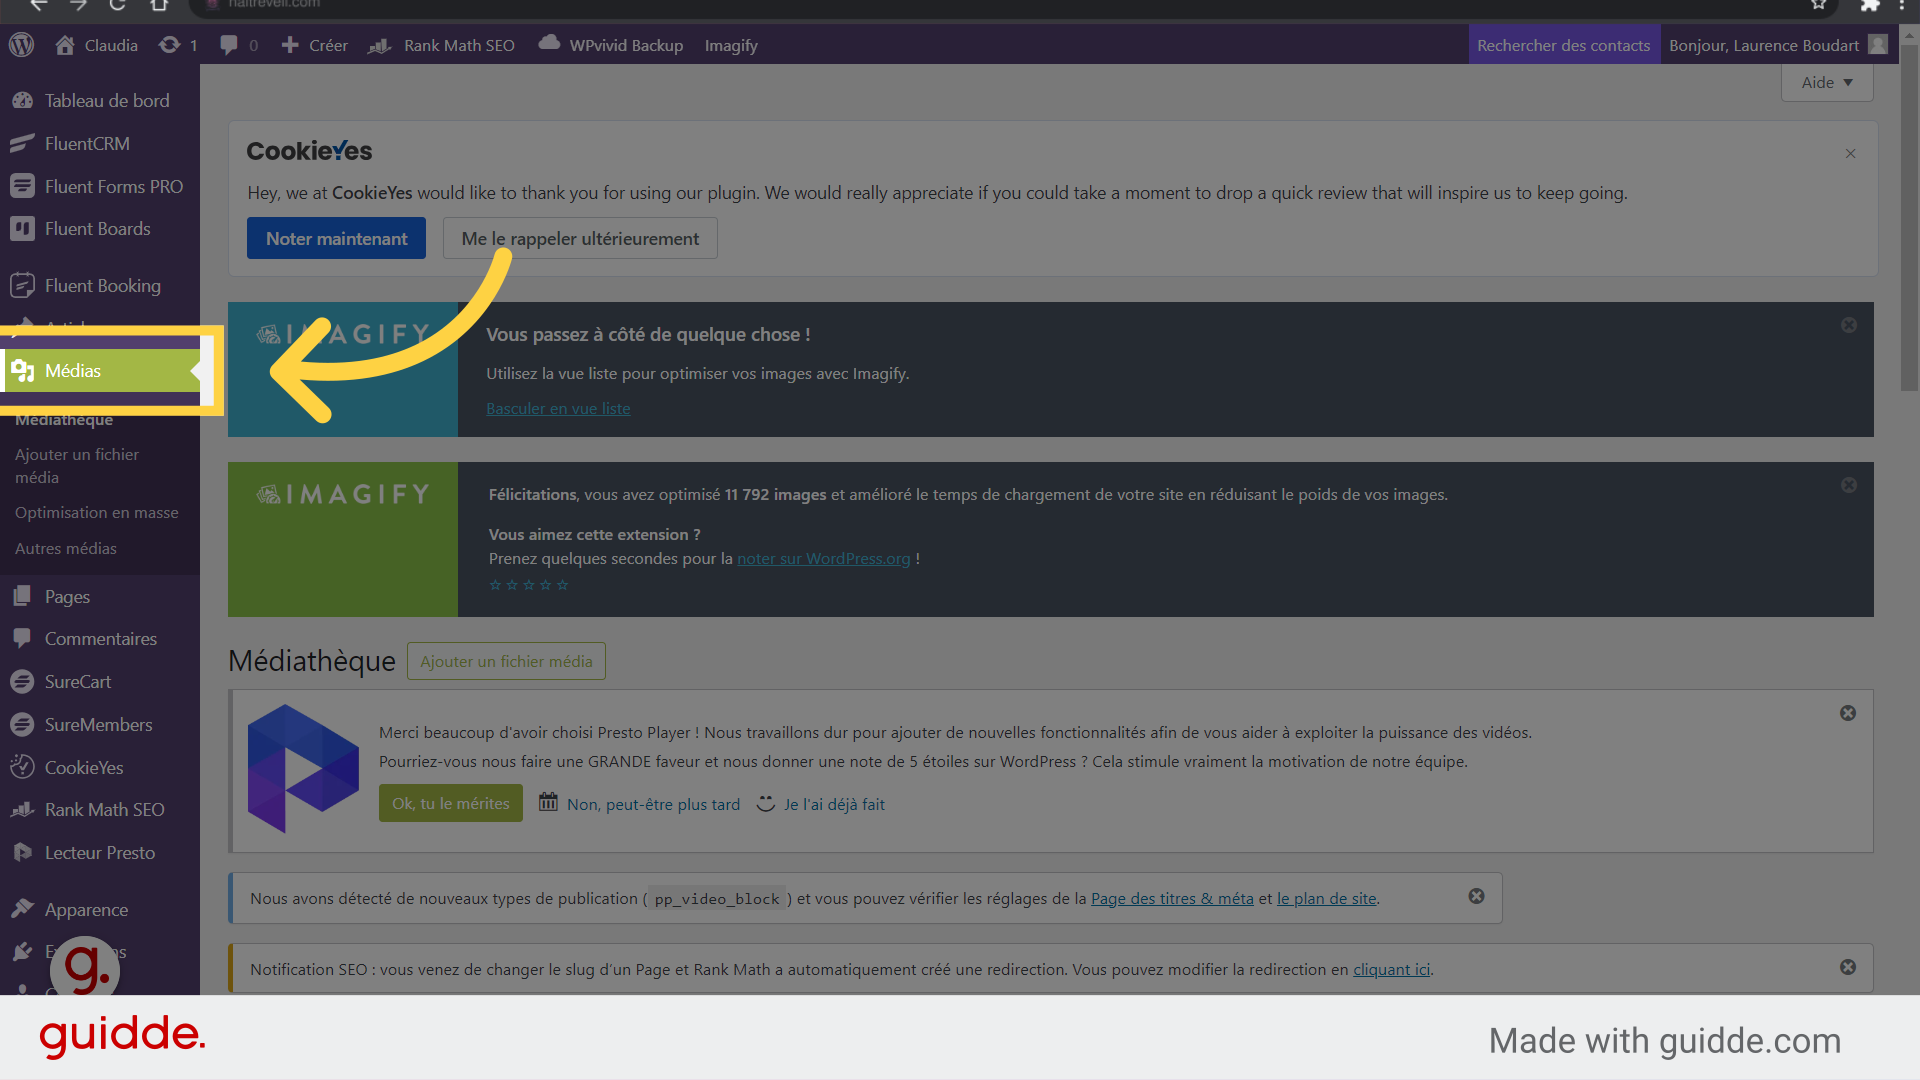
Task: Open the WordPress logo menu
Action: 22,45
